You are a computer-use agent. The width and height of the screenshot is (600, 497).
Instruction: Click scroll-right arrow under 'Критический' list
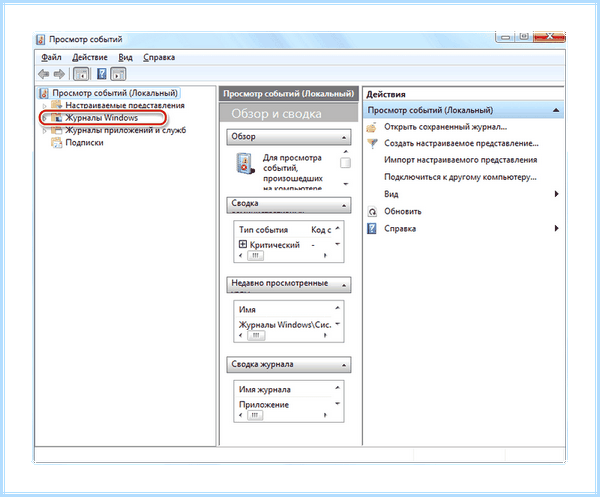pos(325,256)
